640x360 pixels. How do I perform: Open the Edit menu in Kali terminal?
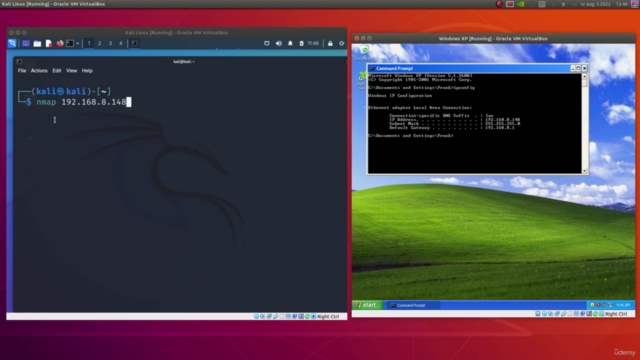pos(57,71)
